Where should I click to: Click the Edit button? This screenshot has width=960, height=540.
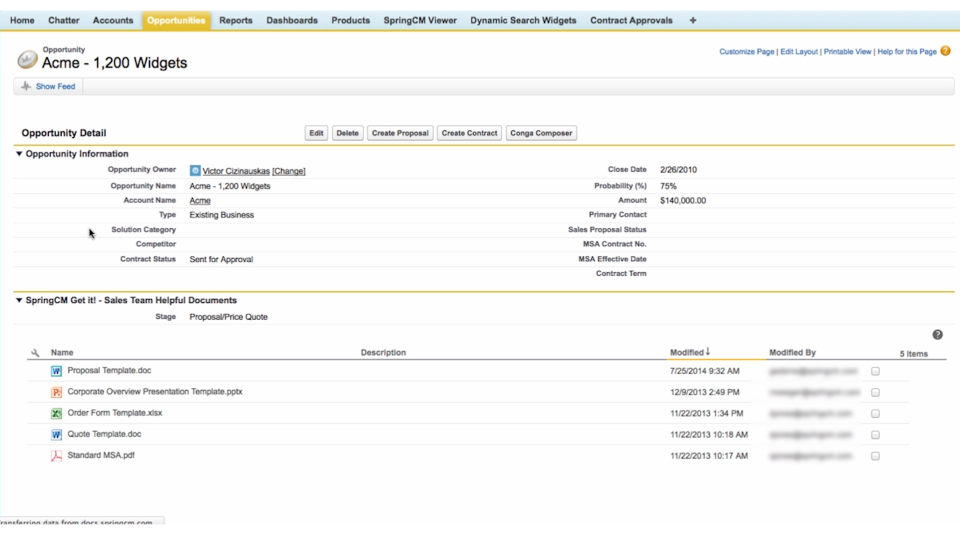tap(316, 133)
